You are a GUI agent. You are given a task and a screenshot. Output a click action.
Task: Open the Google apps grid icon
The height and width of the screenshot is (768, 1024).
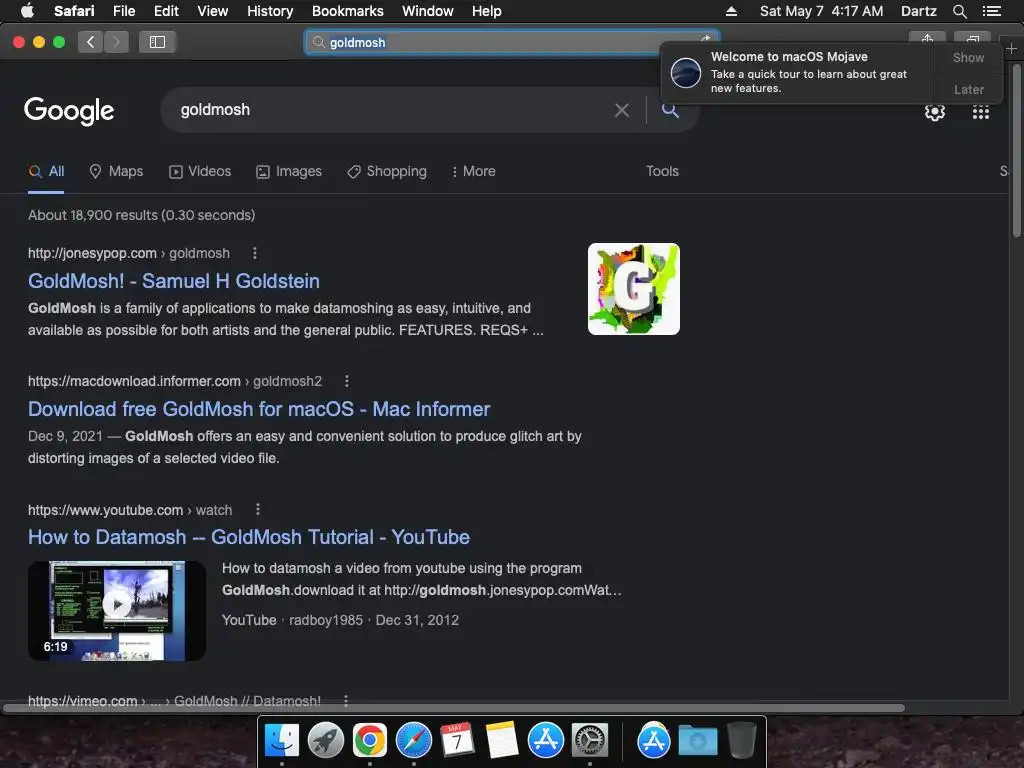coord(980,112)
